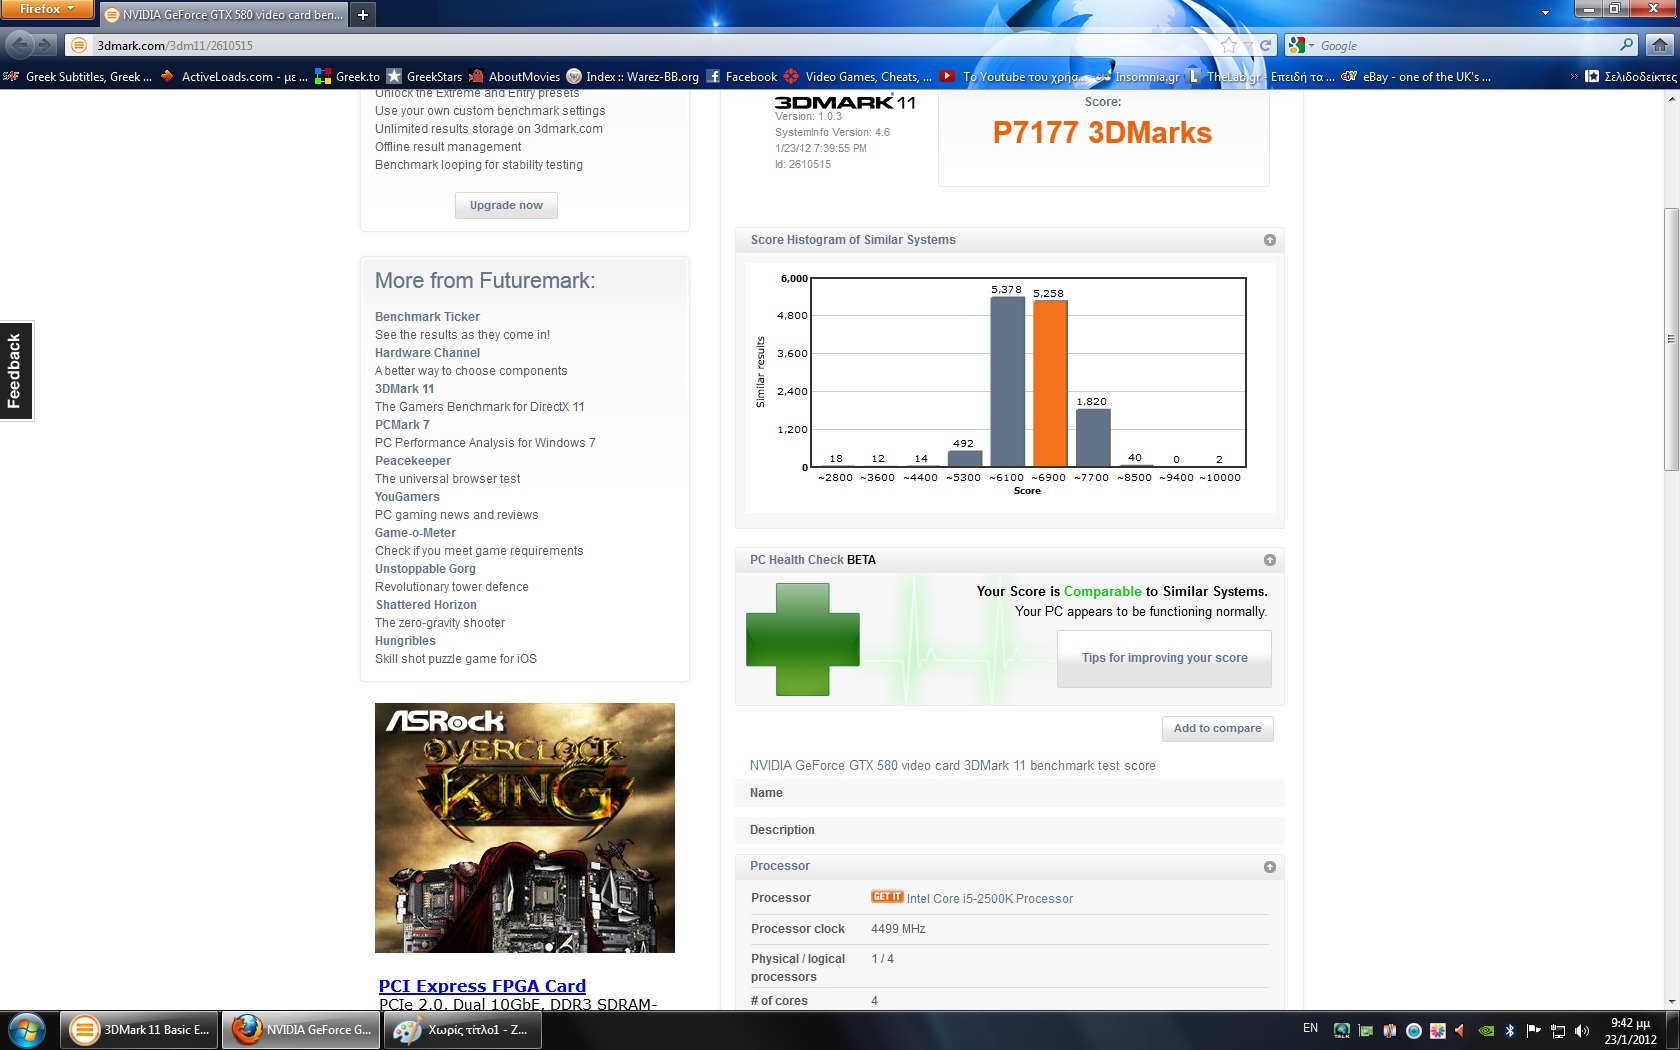1680x1050 pixels.
Task: Collapse the PC Health Check panel
Action: pyautogui.click(x=1269, y=560)
